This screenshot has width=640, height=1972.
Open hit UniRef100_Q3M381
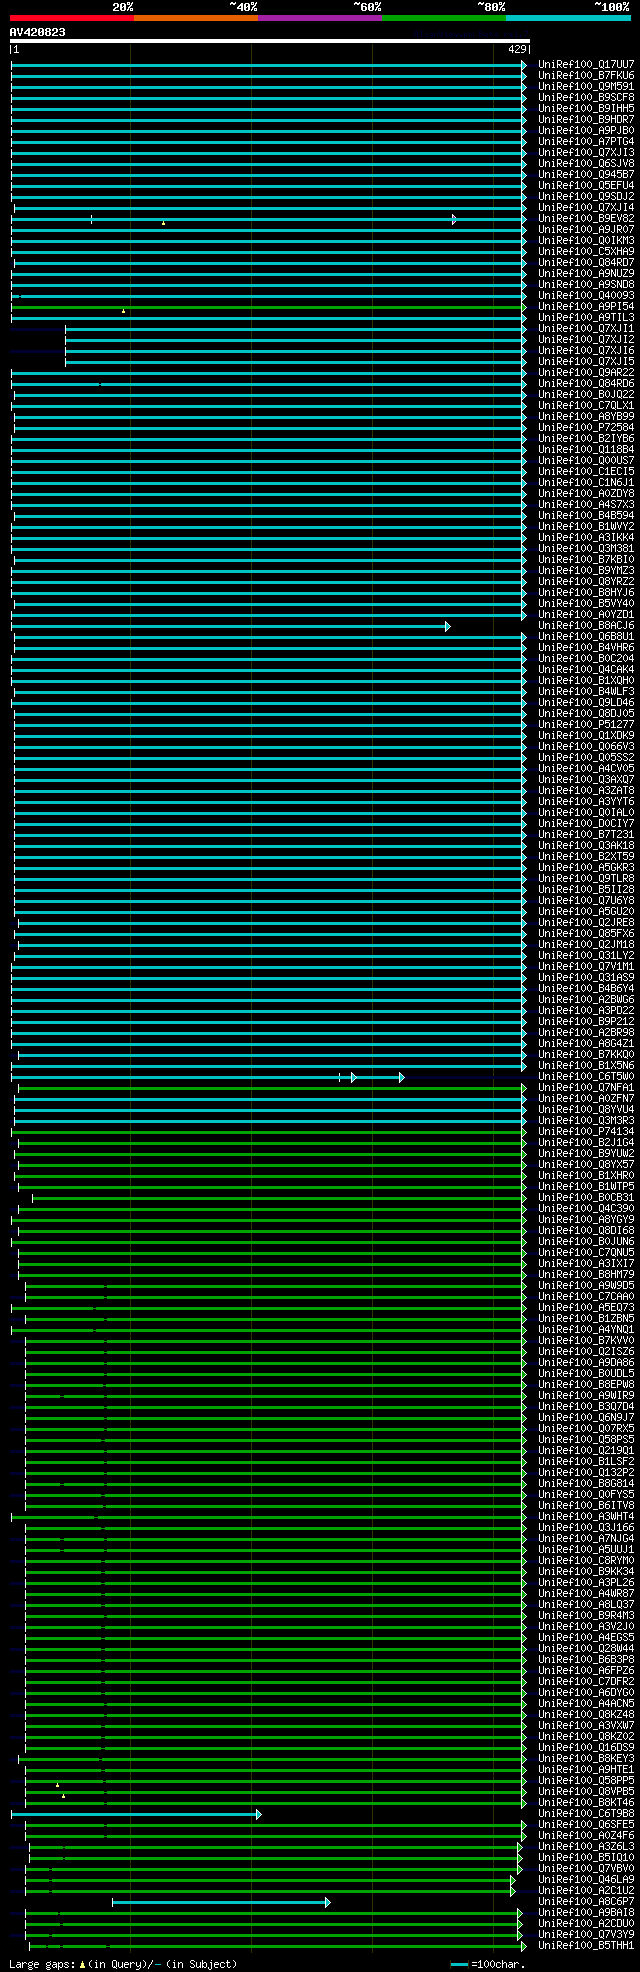click(x=586, y=549)
